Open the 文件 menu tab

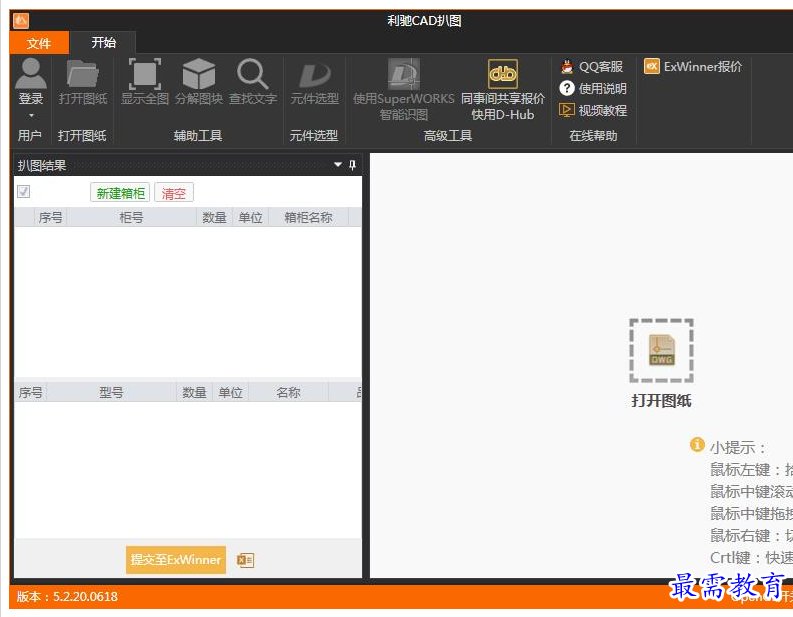(39, 43)
